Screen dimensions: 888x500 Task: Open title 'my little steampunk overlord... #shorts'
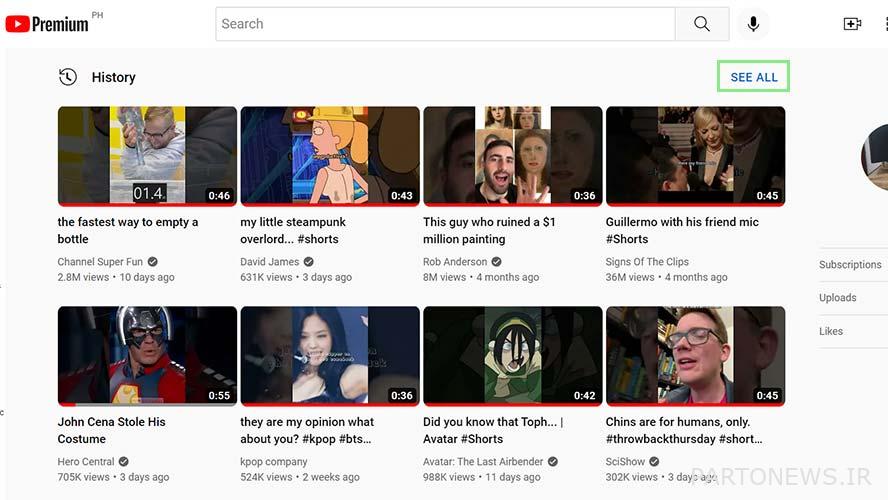293,230
